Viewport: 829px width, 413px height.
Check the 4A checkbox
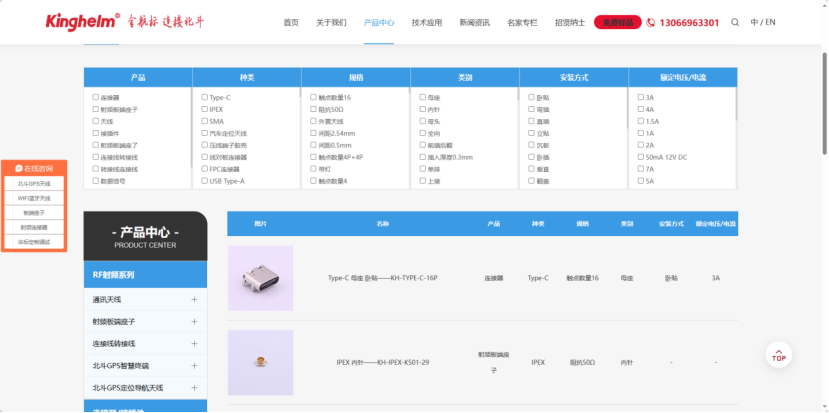(641, 109)
